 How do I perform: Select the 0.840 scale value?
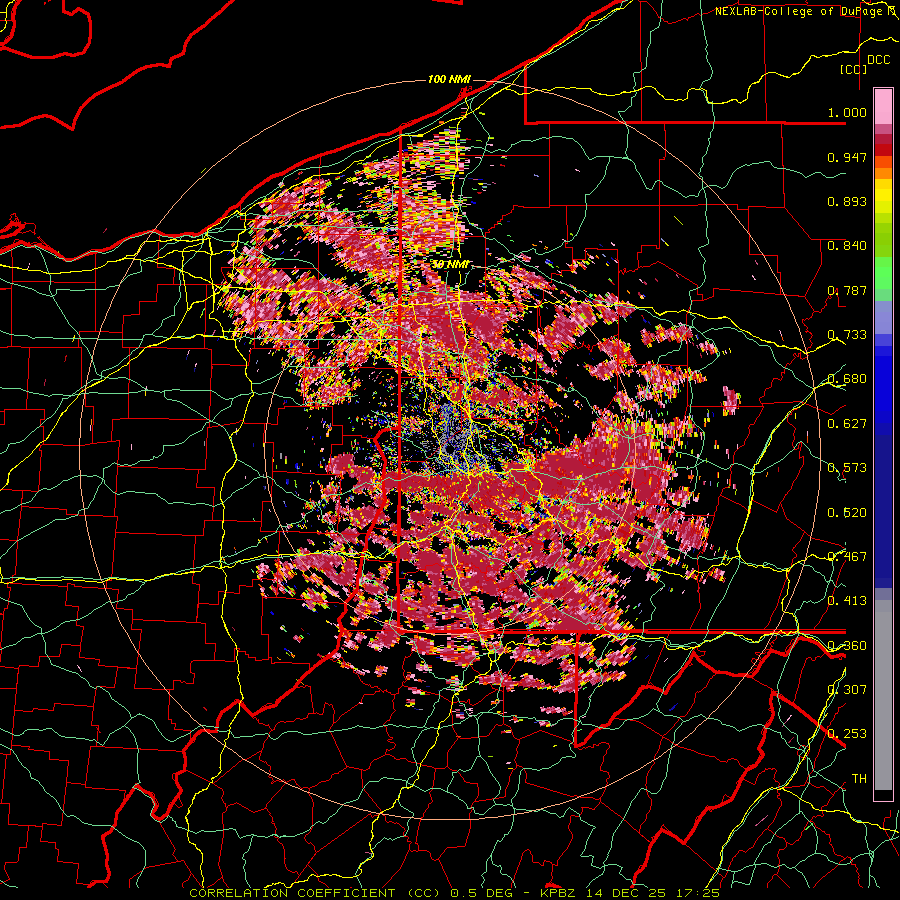[x=847, y=246]
